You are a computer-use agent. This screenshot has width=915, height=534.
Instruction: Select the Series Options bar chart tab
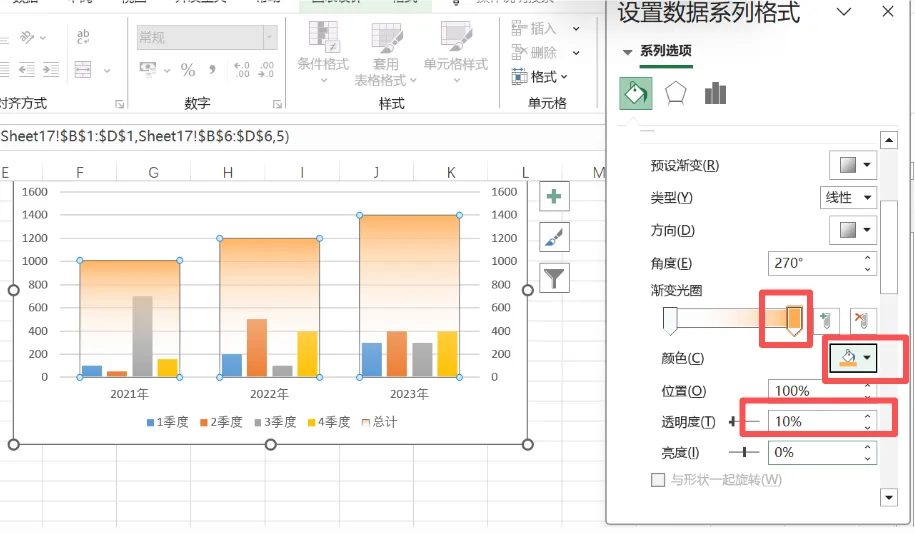[x=715, y=93]
